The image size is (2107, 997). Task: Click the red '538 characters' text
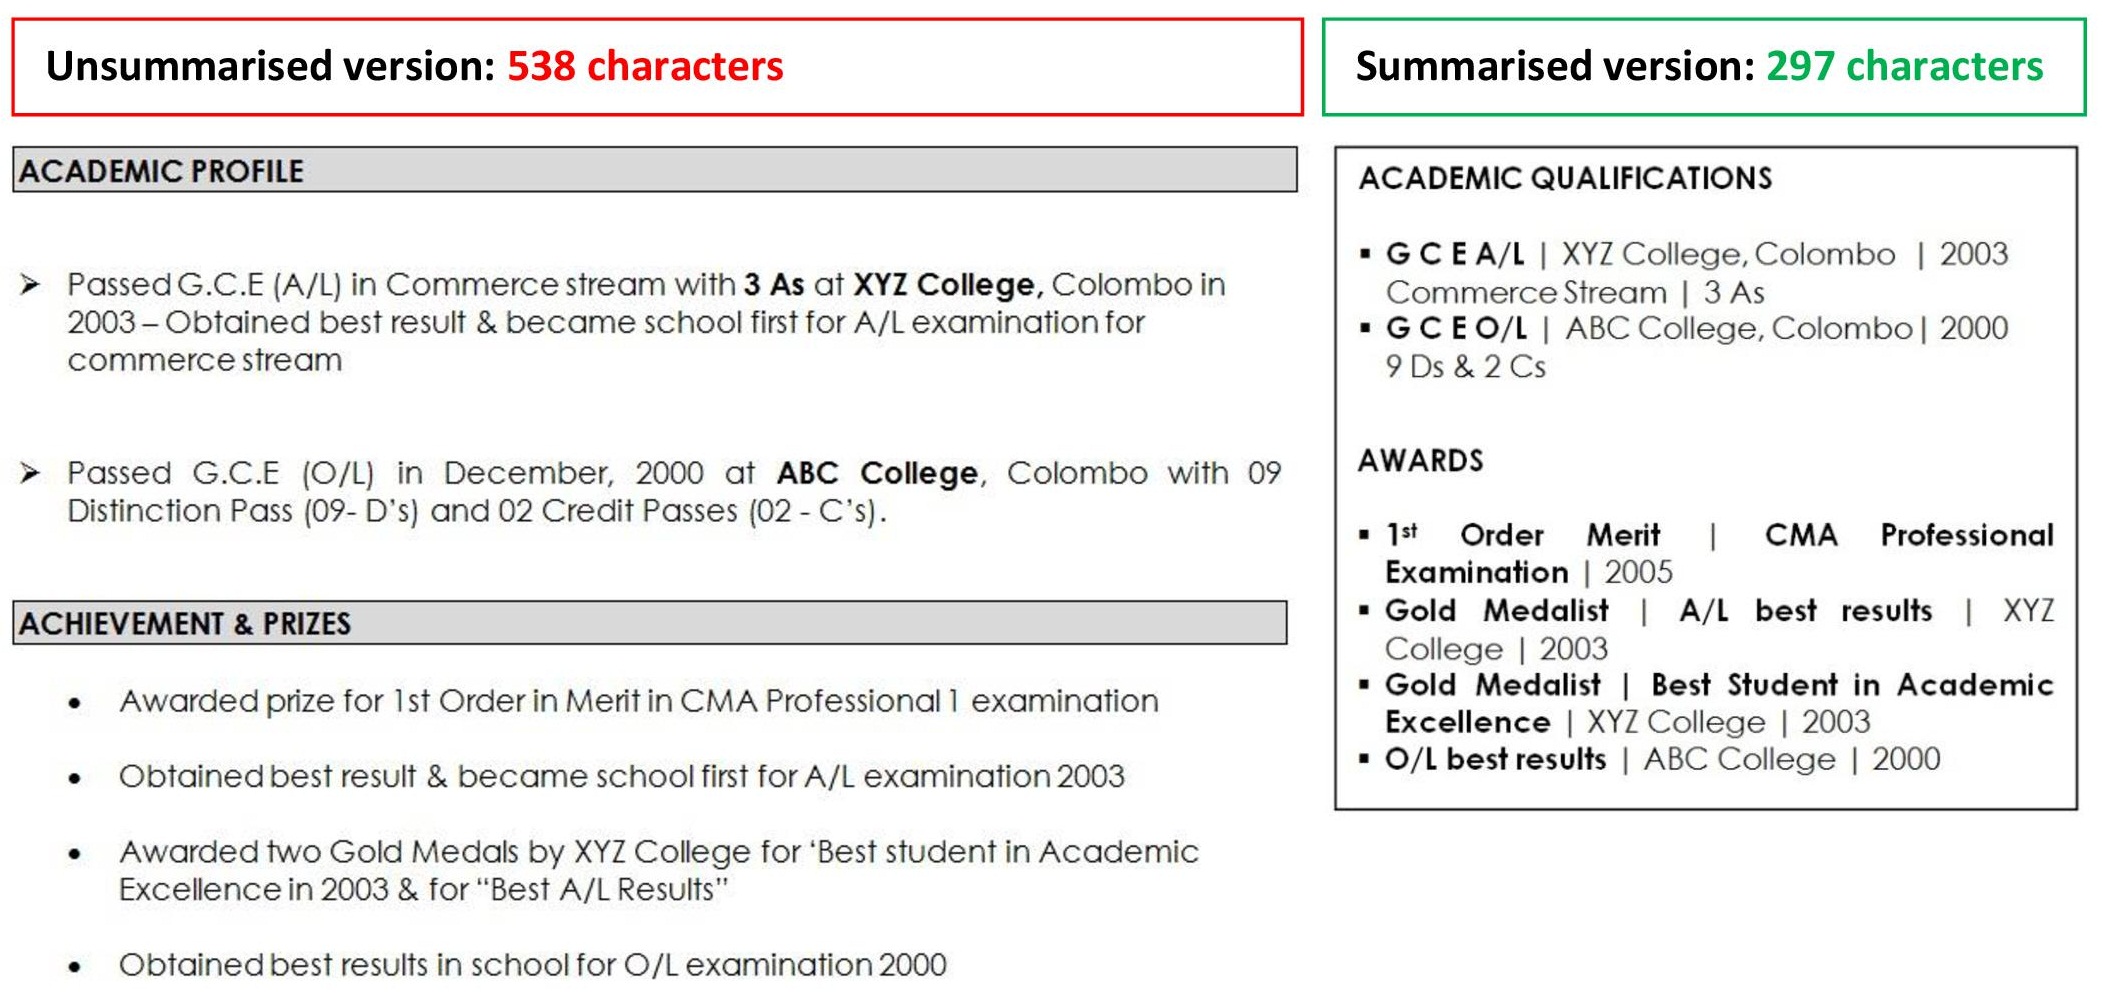point(645,67)
